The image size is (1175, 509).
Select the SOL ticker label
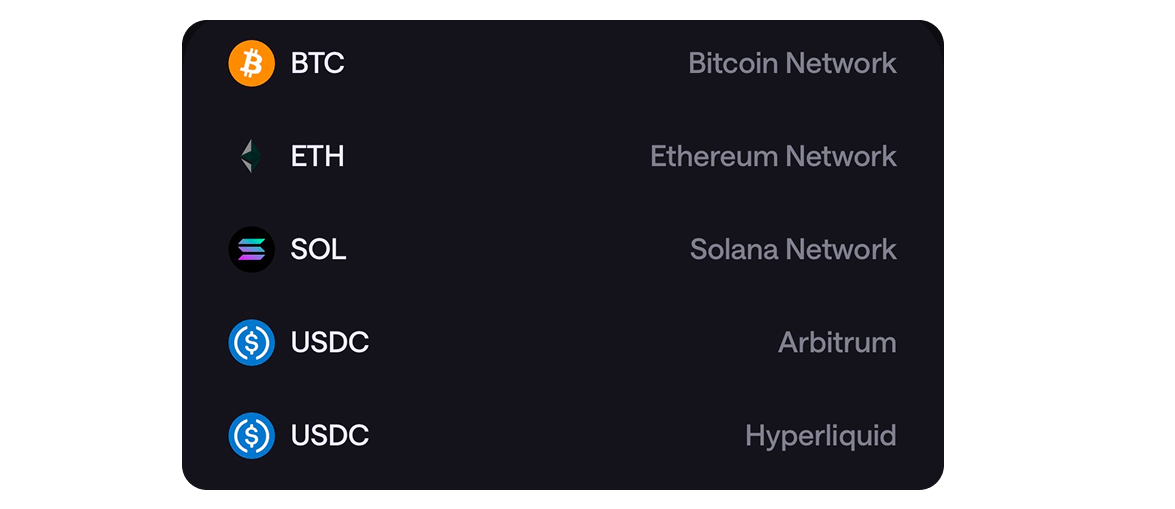[x=318, y=249]
